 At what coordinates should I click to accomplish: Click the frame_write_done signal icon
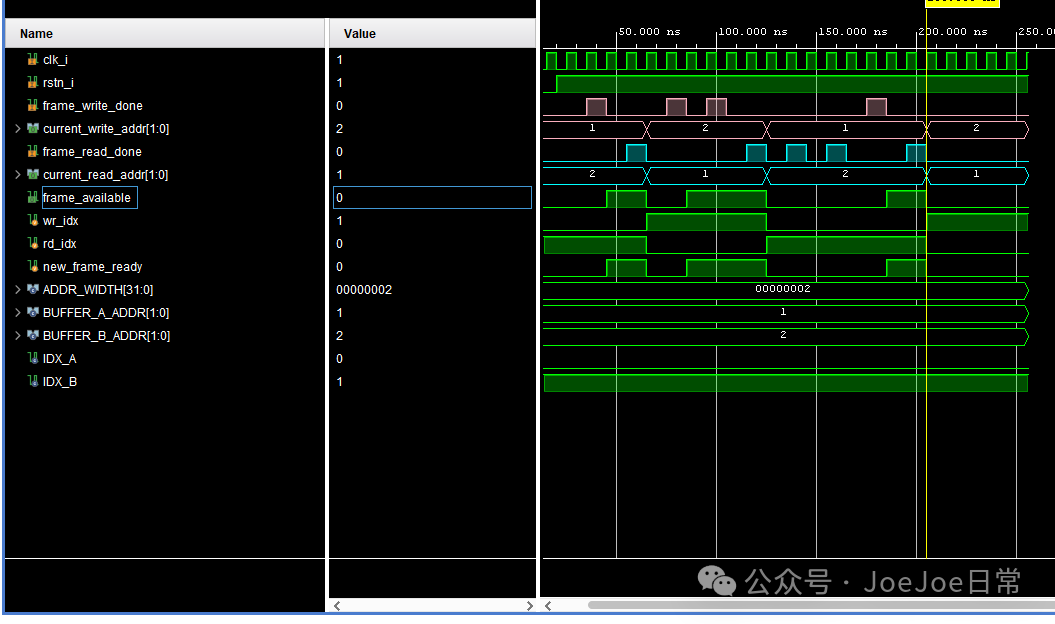(x=32, y=105)
